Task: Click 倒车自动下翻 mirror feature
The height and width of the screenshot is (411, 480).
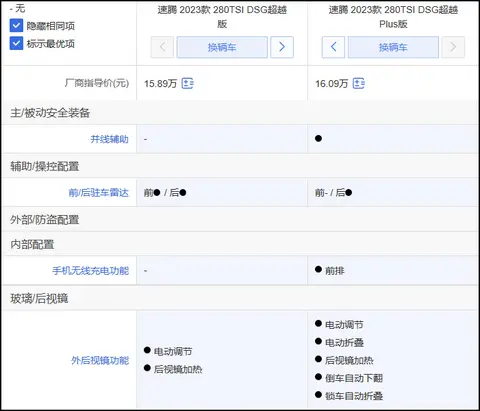Action: tap(354, 378)
